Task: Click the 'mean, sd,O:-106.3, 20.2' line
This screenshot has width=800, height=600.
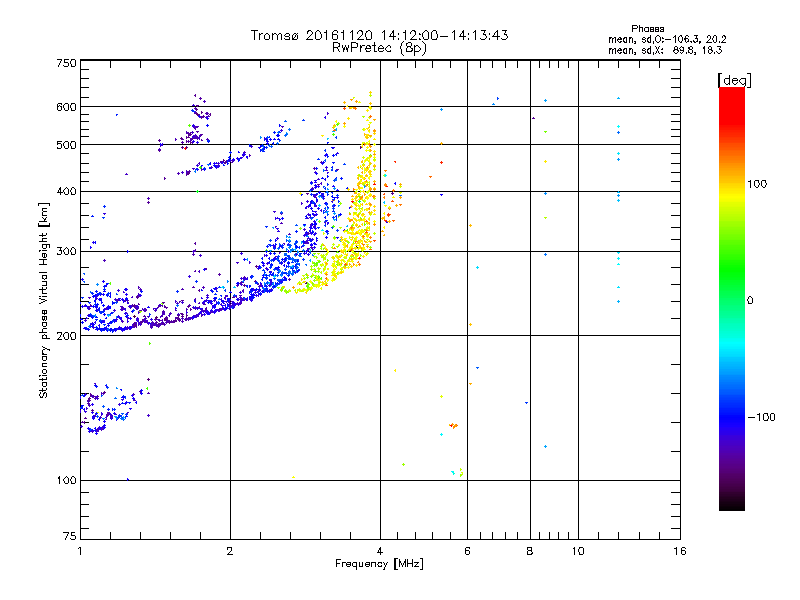Action: pos(667,39)
